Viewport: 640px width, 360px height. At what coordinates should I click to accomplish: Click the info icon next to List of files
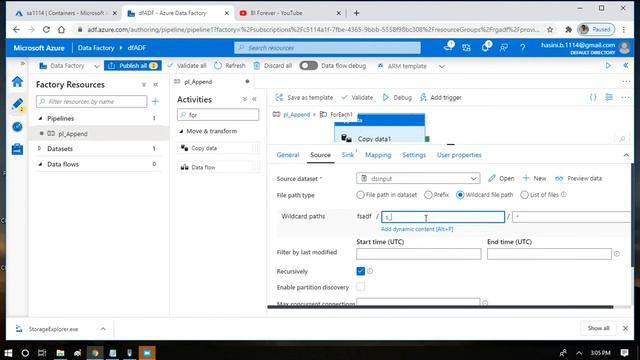click(564, 195)
